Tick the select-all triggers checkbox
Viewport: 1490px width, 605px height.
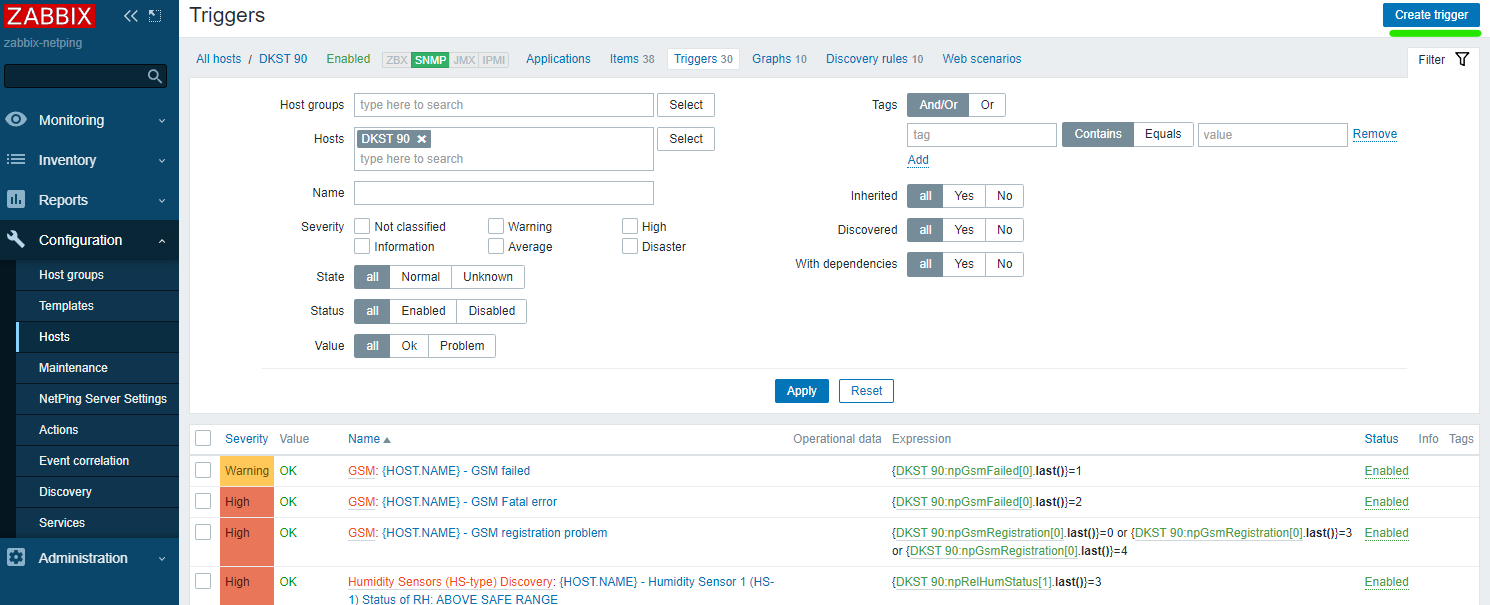click(x=203, y=438)
